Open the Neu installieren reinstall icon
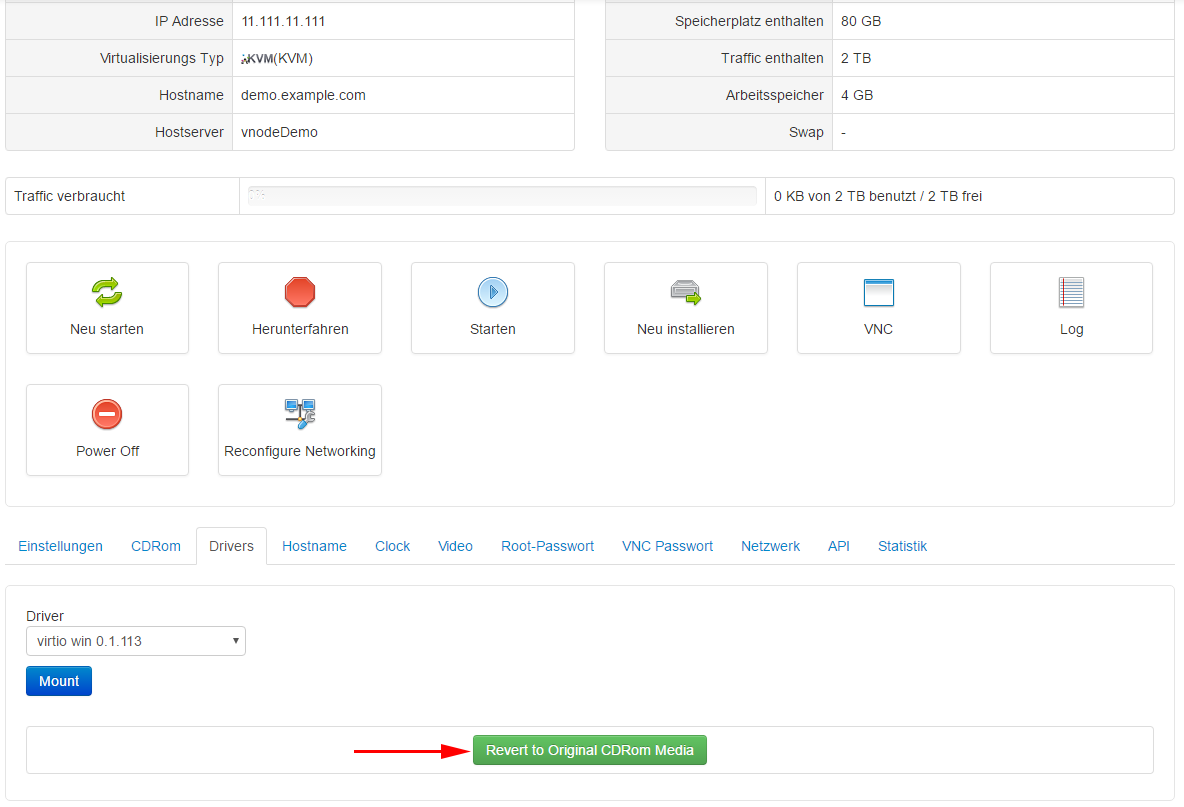Viewport: 1184px width, 807px height. 685,292
